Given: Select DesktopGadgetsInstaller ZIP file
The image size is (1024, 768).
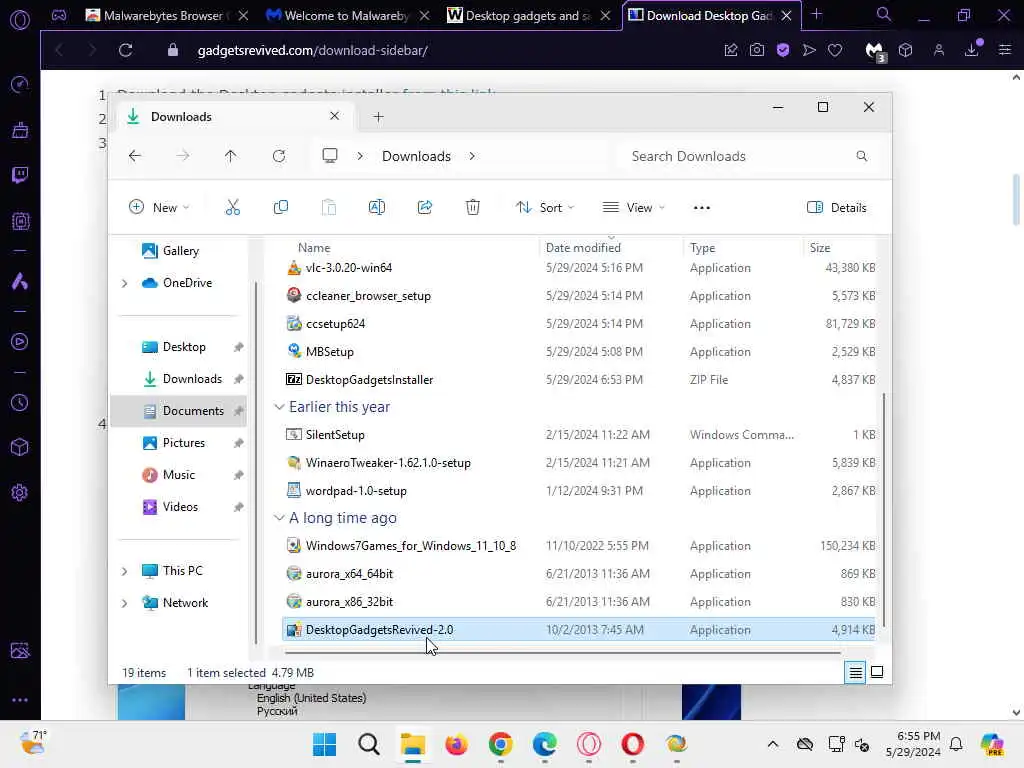Looking at the screenshot, I should pyautogui.click(x=579, y=379).
